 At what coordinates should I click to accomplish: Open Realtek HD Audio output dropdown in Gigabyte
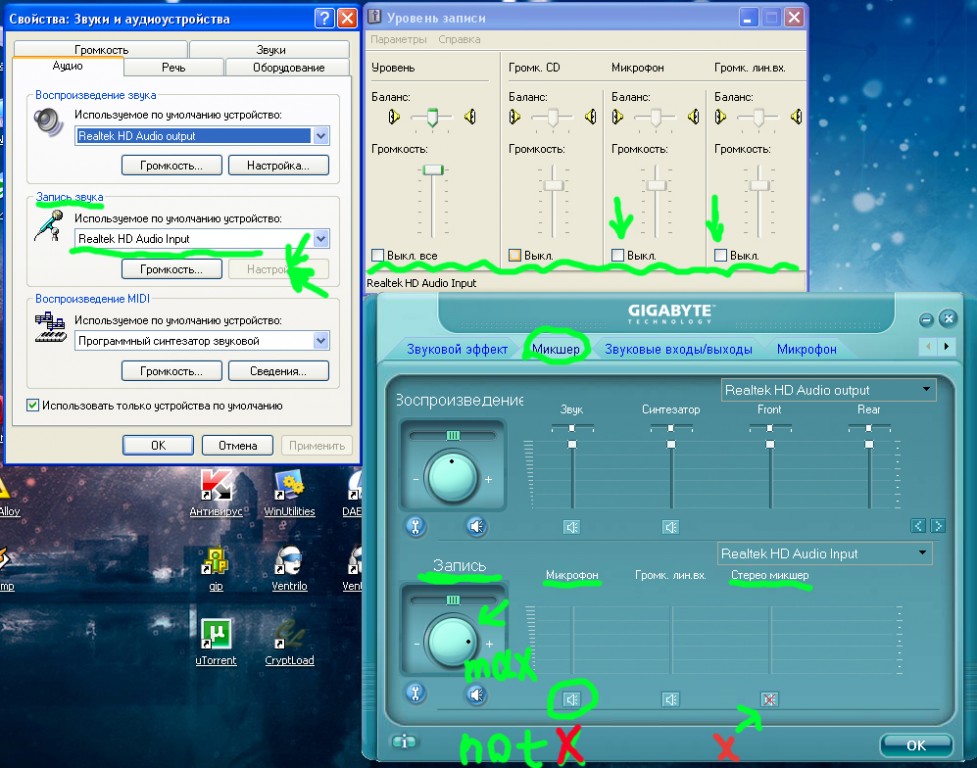829,390
